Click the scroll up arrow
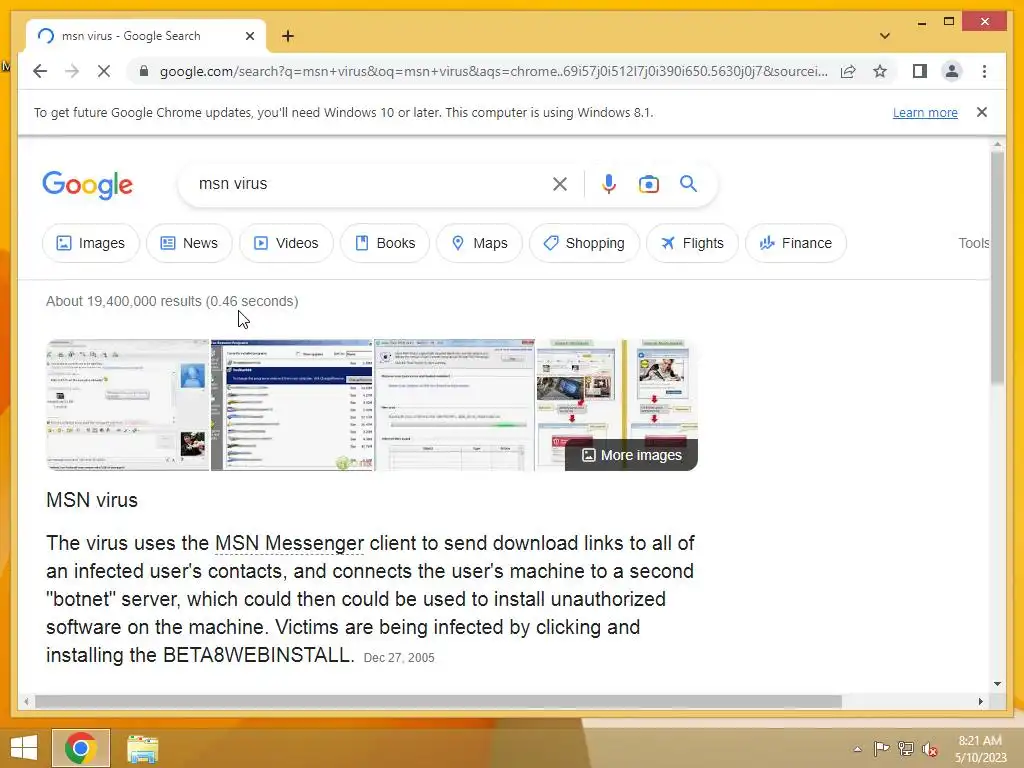 click(x=997, y=144)
